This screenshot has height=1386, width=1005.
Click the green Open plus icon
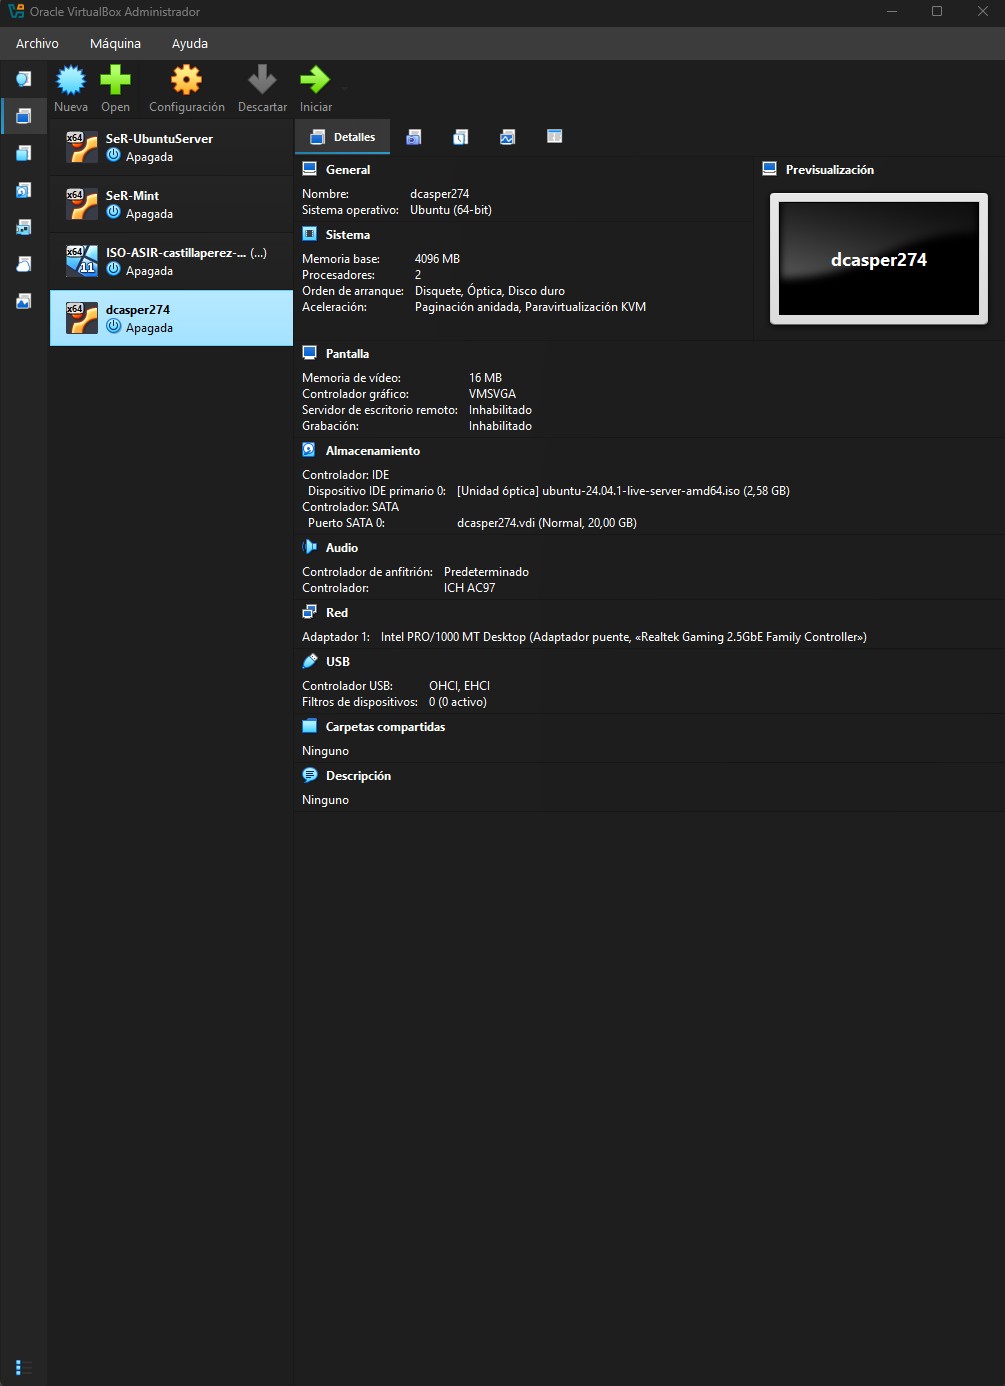pyautogui.click(x=115, y=81)
